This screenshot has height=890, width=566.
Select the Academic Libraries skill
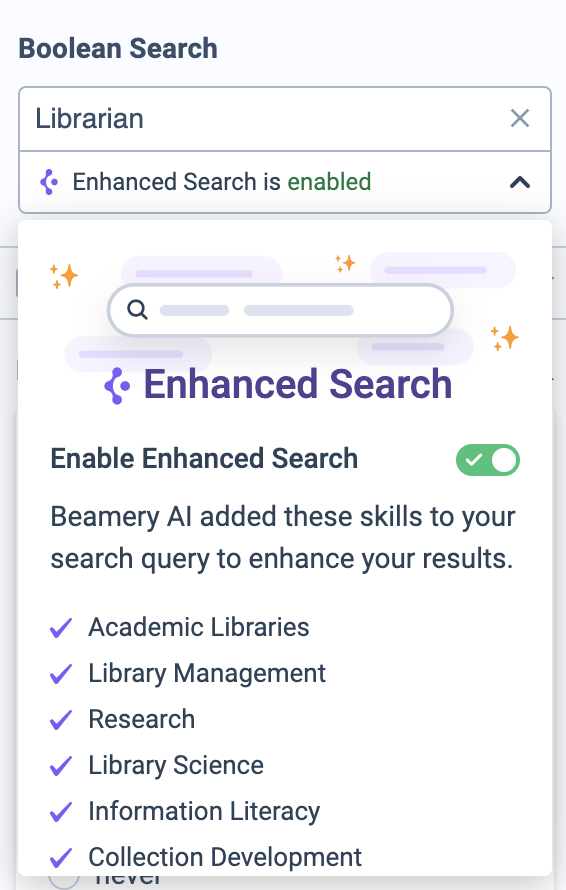coord(199,627)
